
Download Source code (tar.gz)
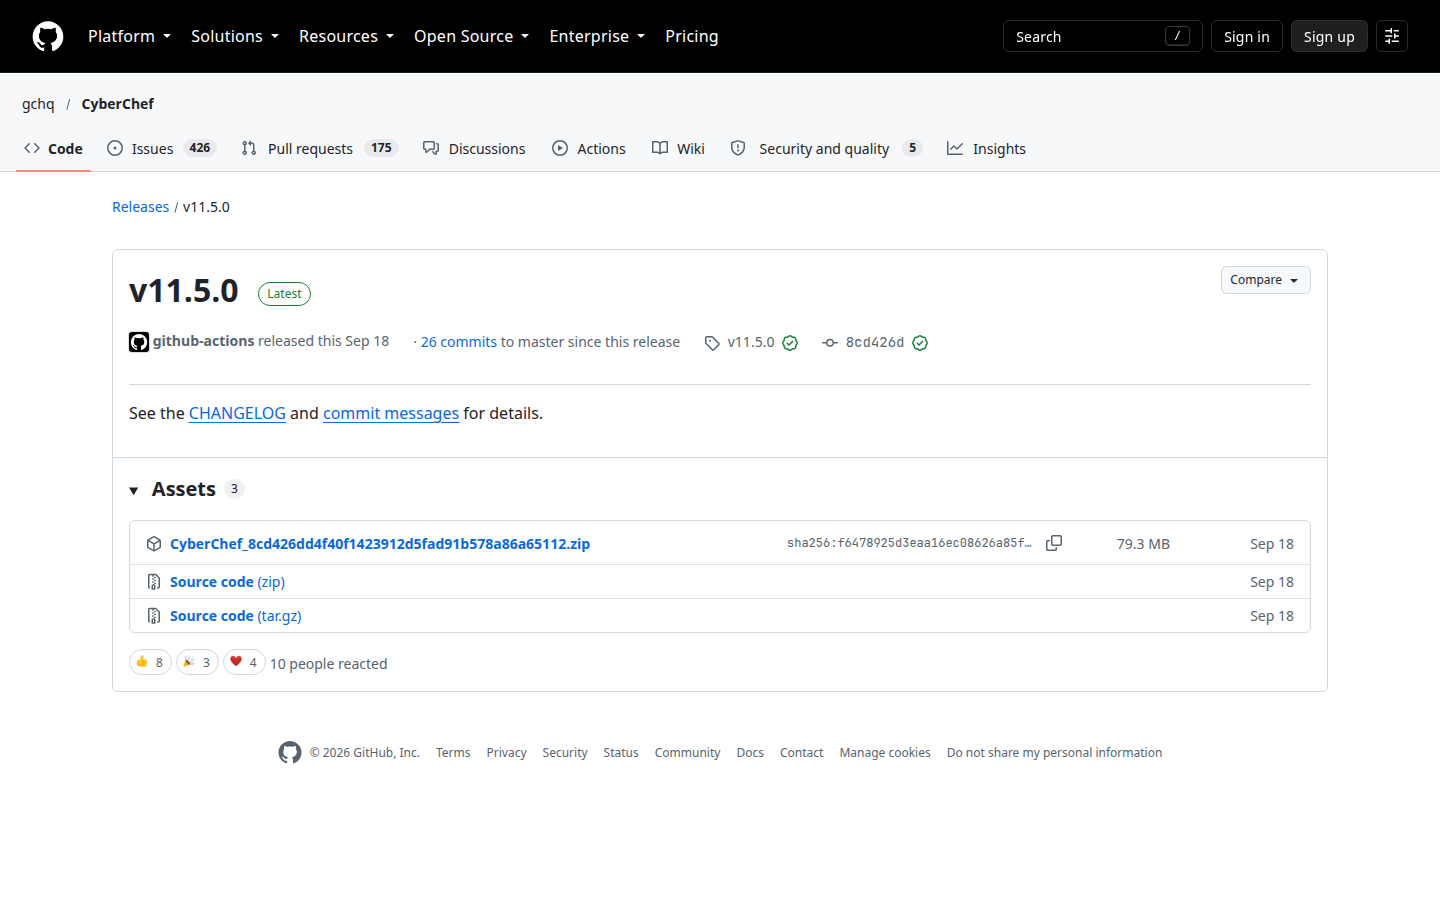click(x=236, y=616)
